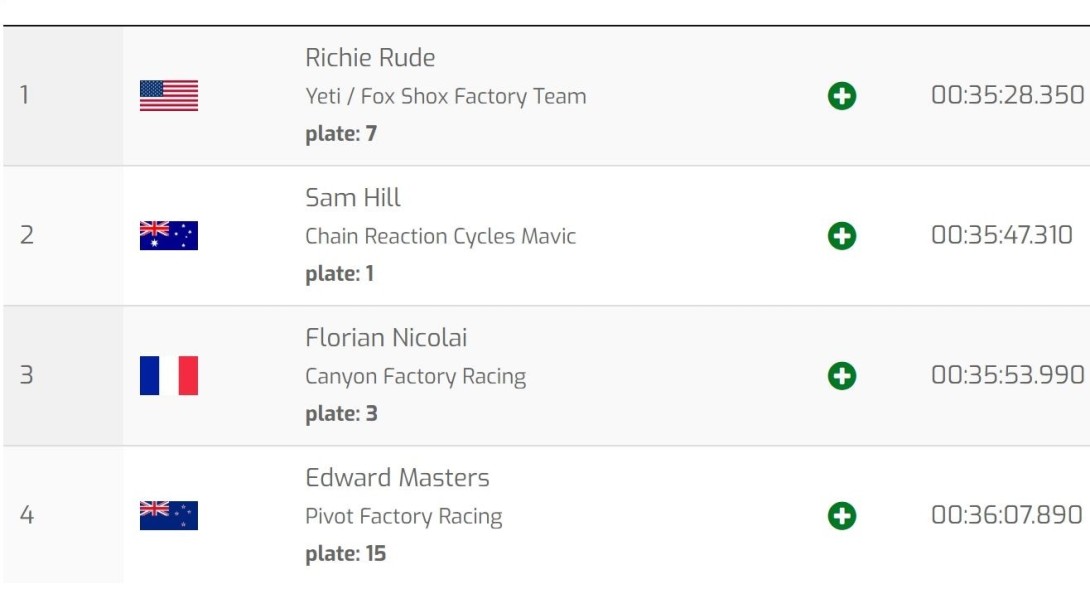The height and width of the screenshot is (613, 1090).
Task: Open rider name Sam Hill
Action: click(353, 198)
